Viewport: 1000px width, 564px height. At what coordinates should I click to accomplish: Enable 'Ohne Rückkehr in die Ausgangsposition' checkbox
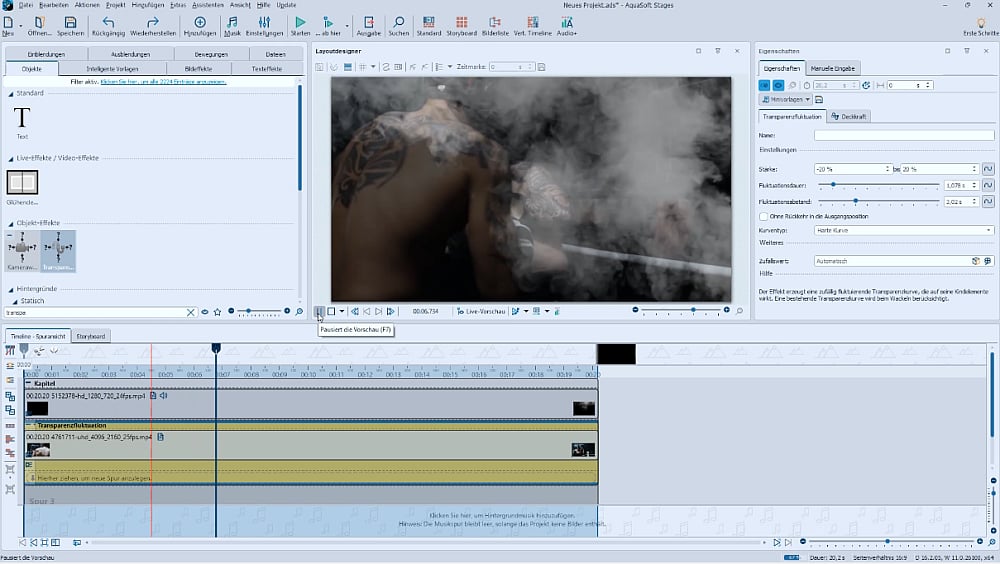pos(764,216)
